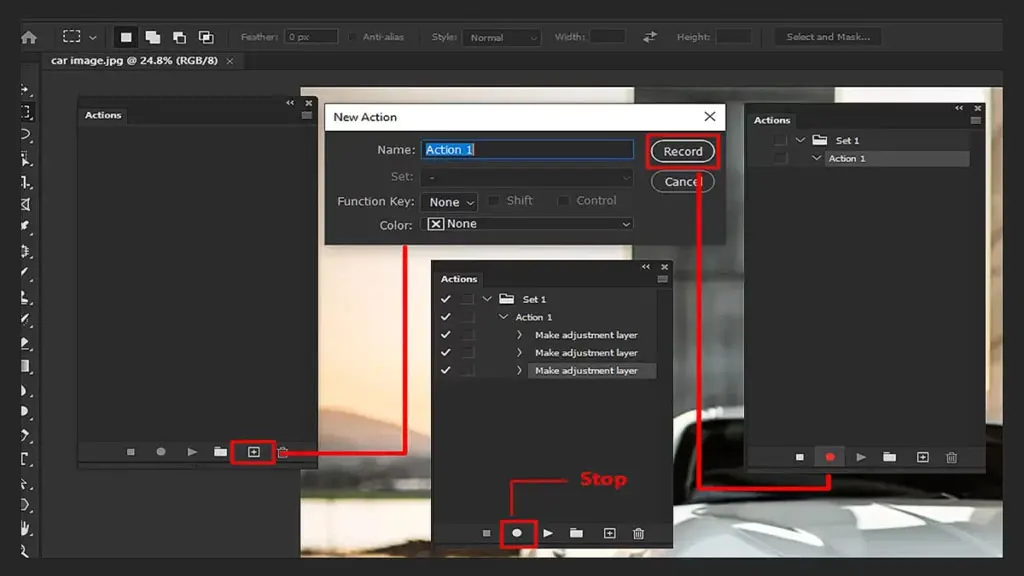
Task: Click the Select and Mask button
Action: point(828,37)
